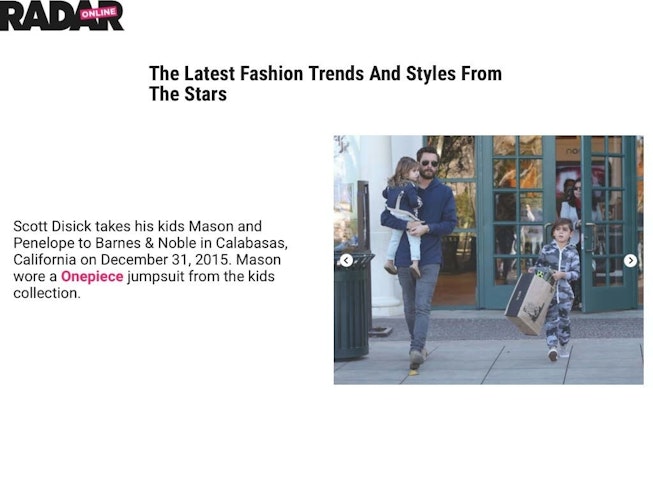Click the Scott Disick photo slide
653x490 pixels.
[489, 260]
